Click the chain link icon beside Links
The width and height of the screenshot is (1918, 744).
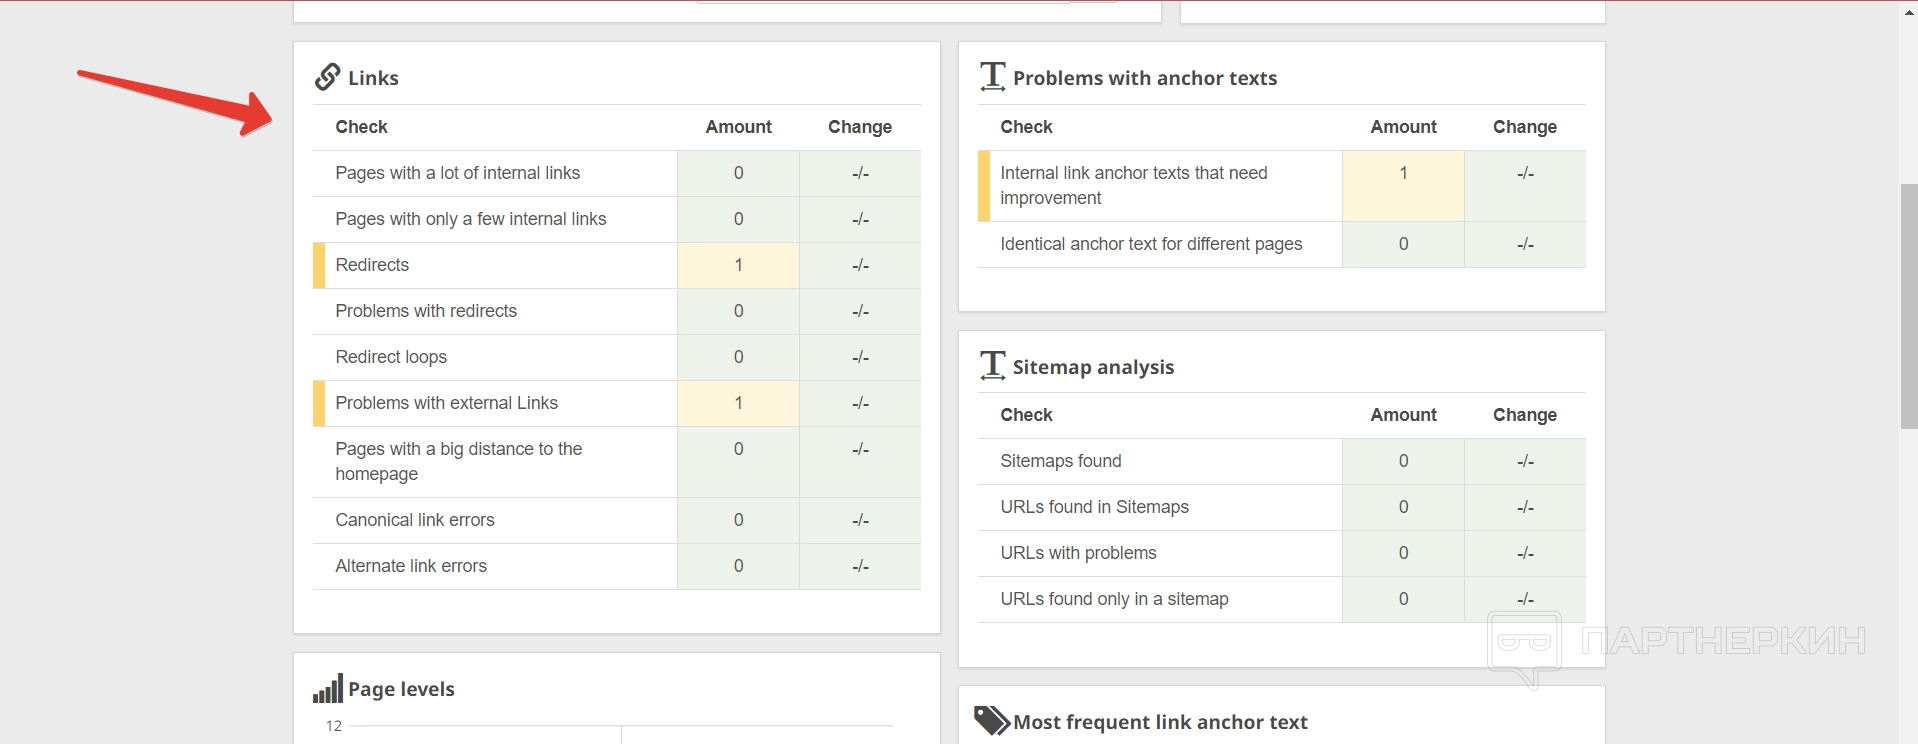(328, 77)
